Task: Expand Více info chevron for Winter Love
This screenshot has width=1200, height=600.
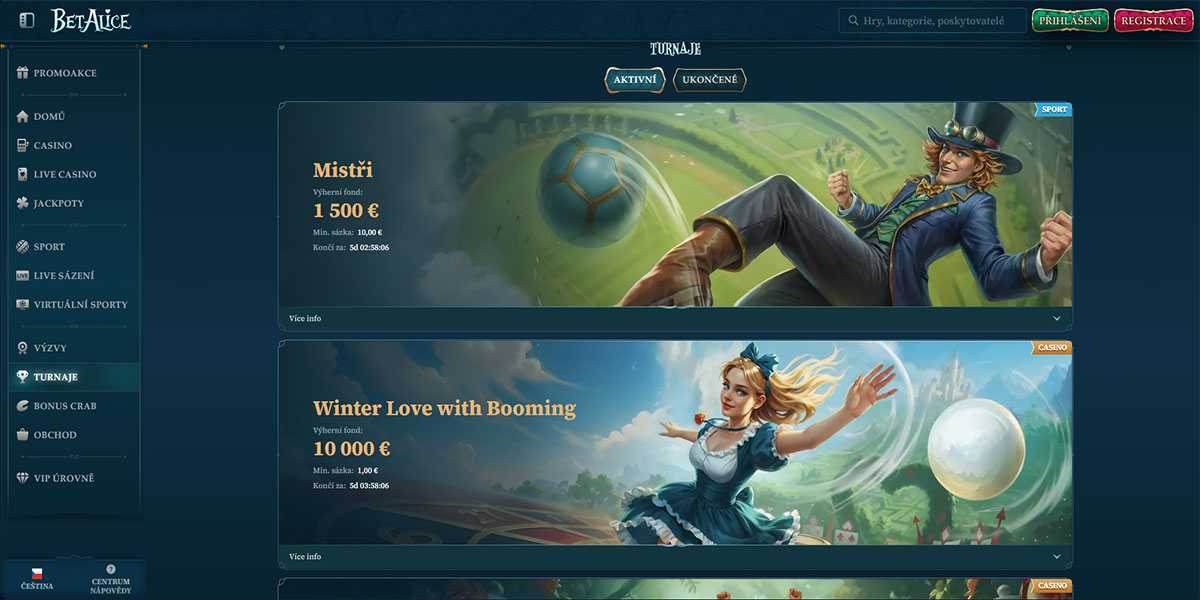Action: click(1057, 557)
